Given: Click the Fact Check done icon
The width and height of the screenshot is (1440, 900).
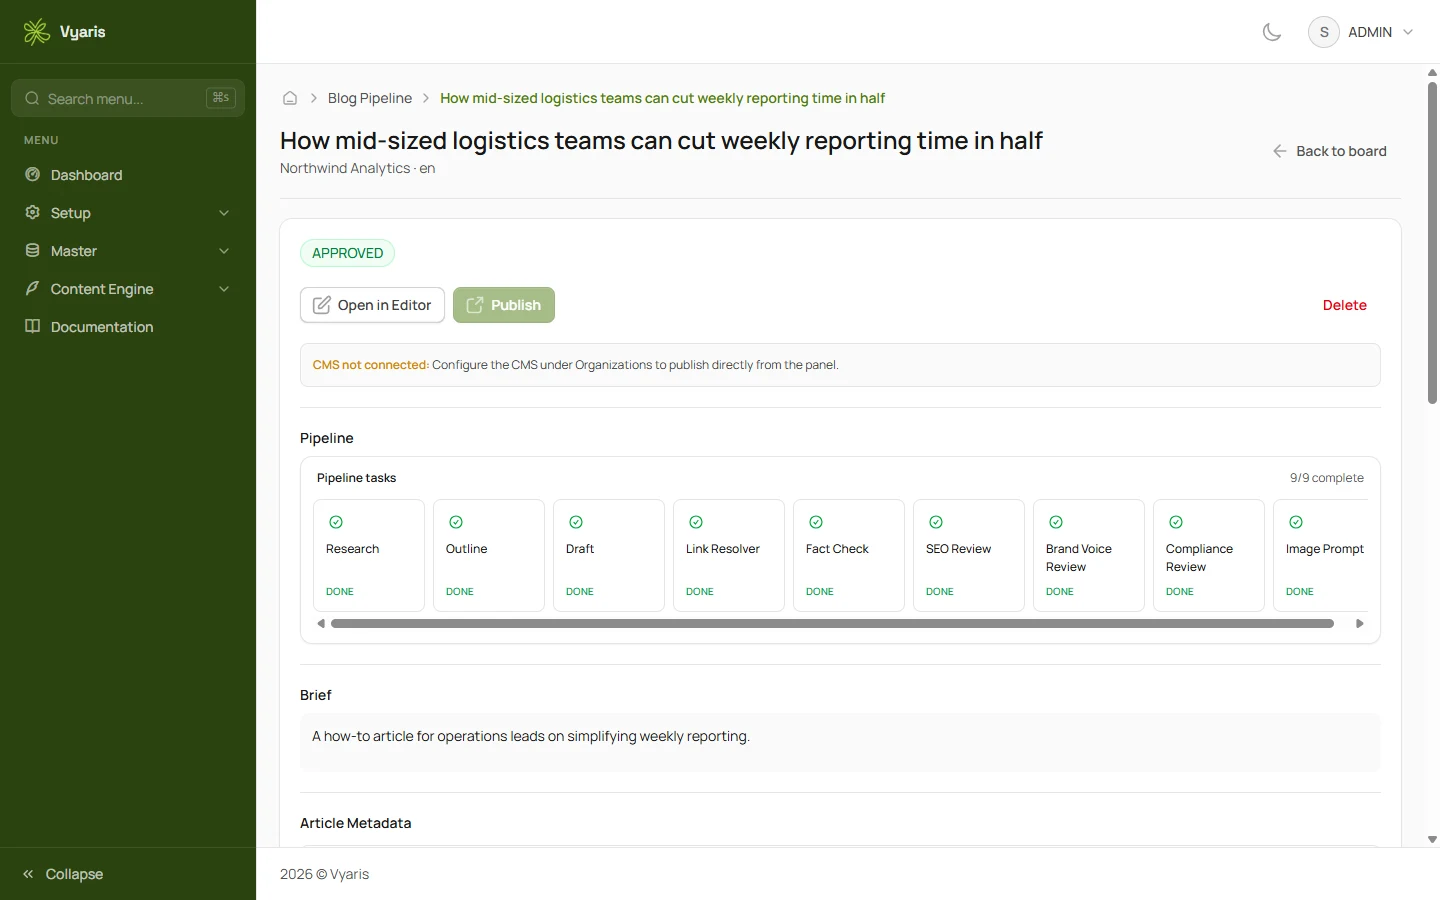Looking at the screenshot, I should pyautogui.click(x=816, y=522).
